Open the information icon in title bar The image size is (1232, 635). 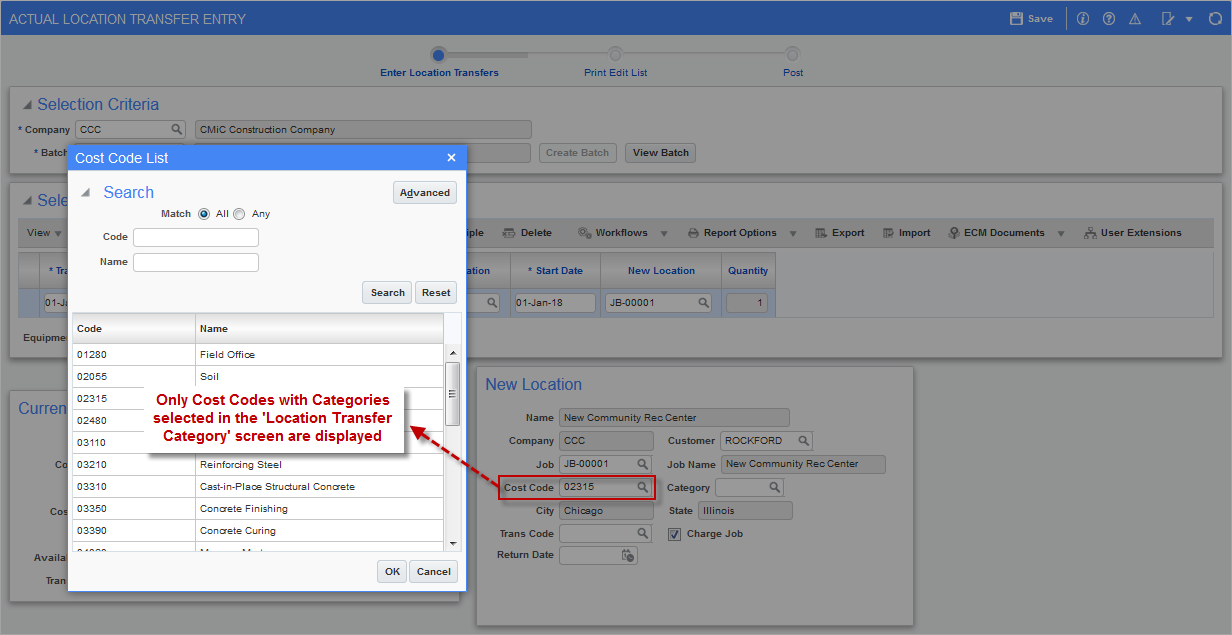[1083, 19]
